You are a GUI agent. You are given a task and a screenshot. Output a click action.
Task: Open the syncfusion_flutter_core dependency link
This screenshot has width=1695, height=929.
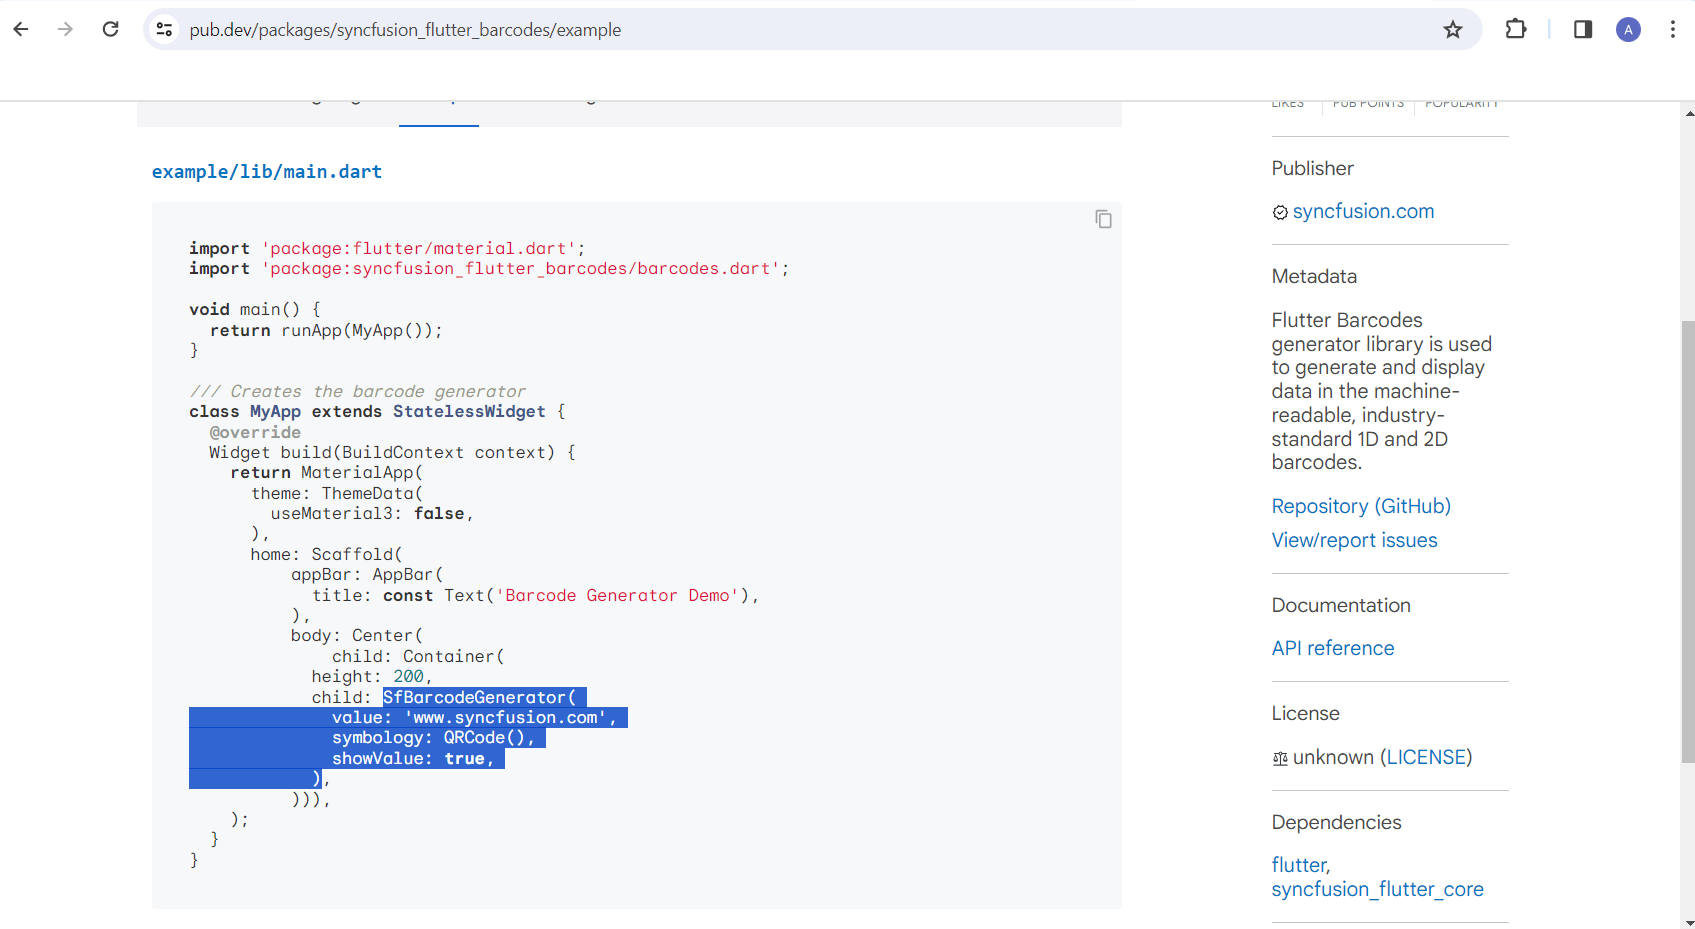point(1377,889)
